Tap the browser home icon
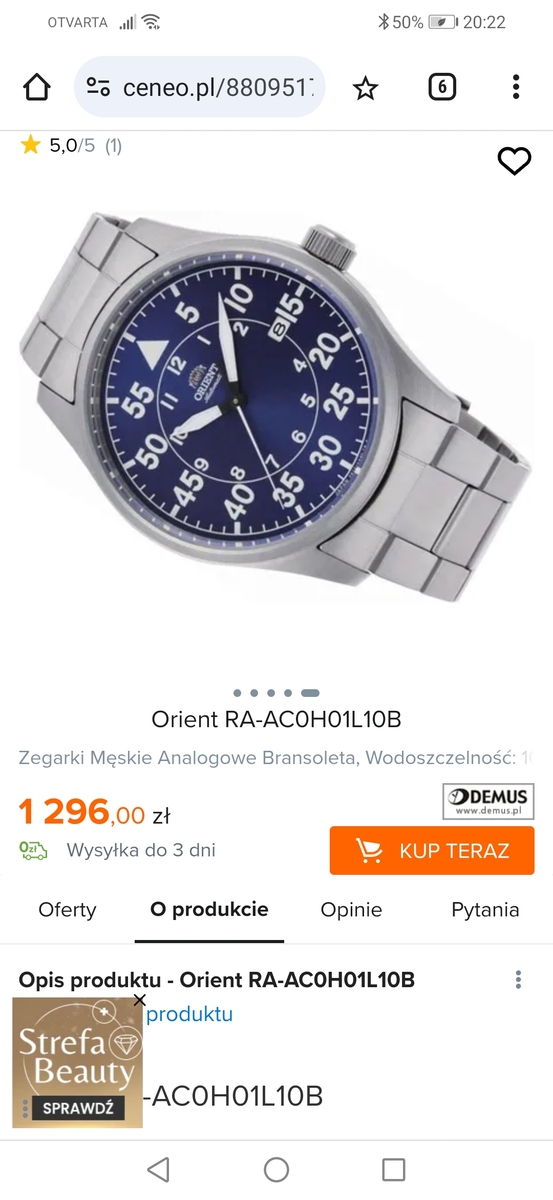The width and height of the screenshot is (553, 1200). click(x=37, y=88)
